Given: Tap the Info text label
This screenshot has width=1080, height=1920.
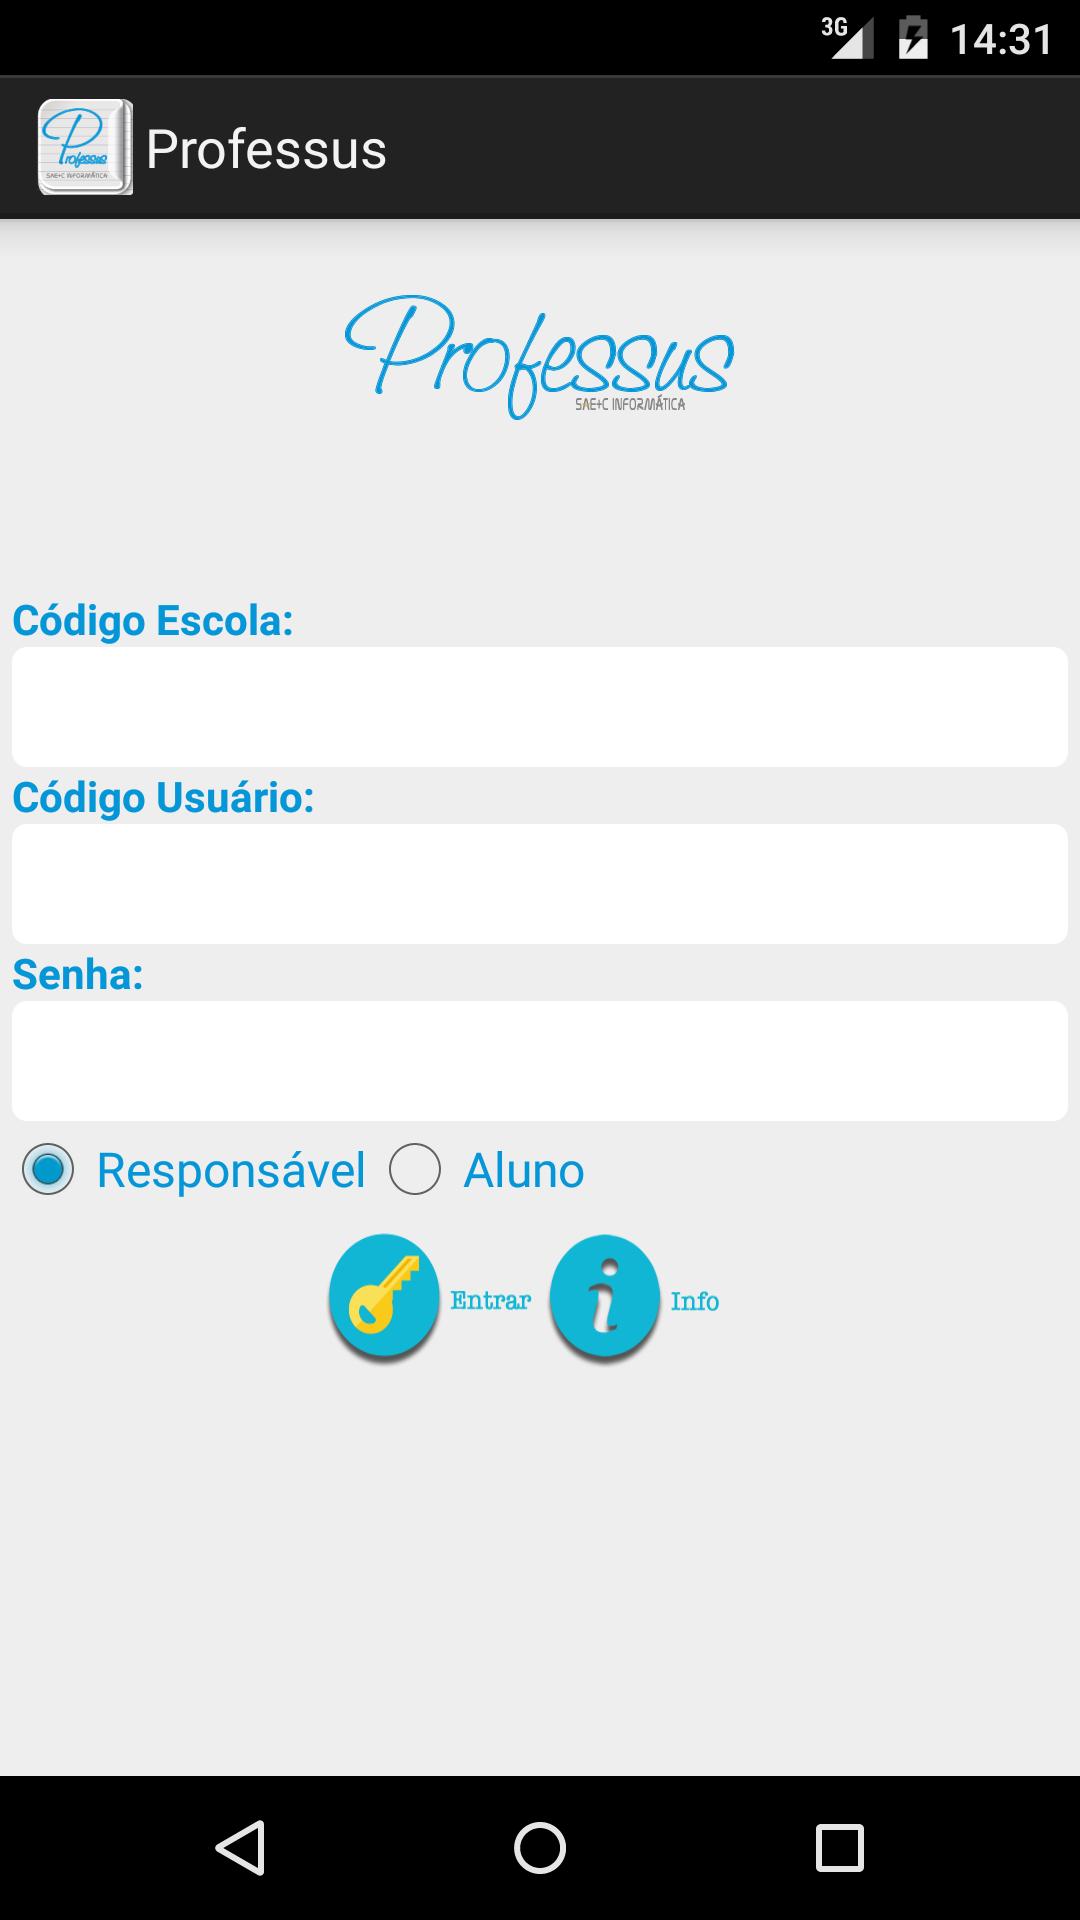Looking at the screenshot, I should pyautogui.click(x=695, y=1300).
